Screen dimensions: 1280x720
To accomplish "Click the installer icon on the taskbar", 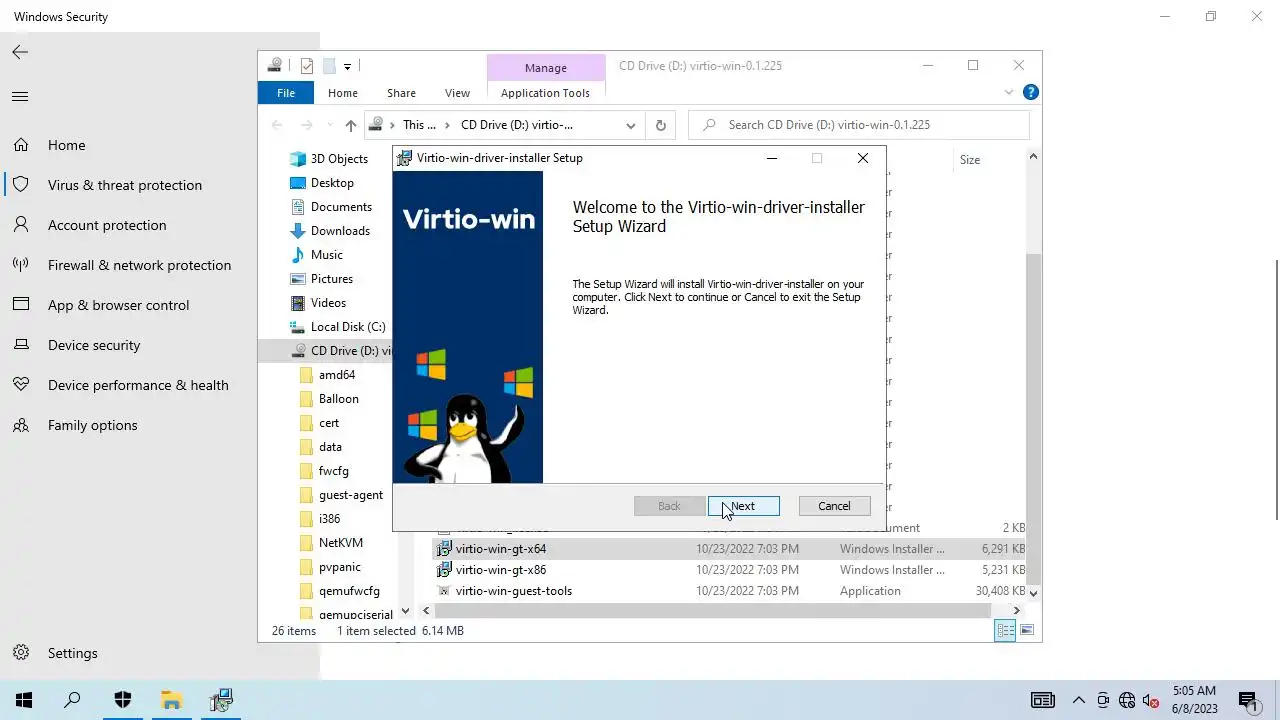I will tap(221, 700).
